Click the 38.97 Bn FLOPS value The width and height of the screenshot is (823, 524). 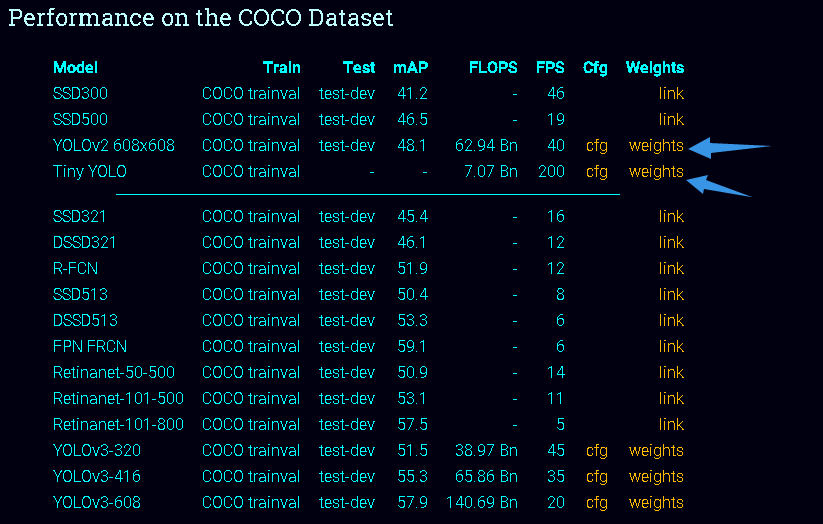coord(486,450)
